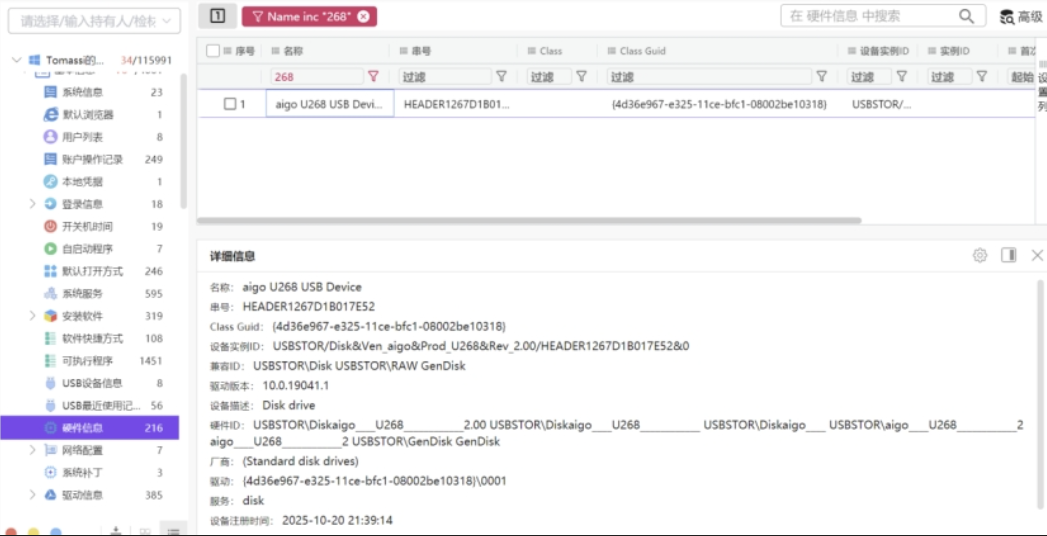Open the 请选择/输入持有人 dropdown
Screen dimensions: 1047x536
(x=94, y=21)
